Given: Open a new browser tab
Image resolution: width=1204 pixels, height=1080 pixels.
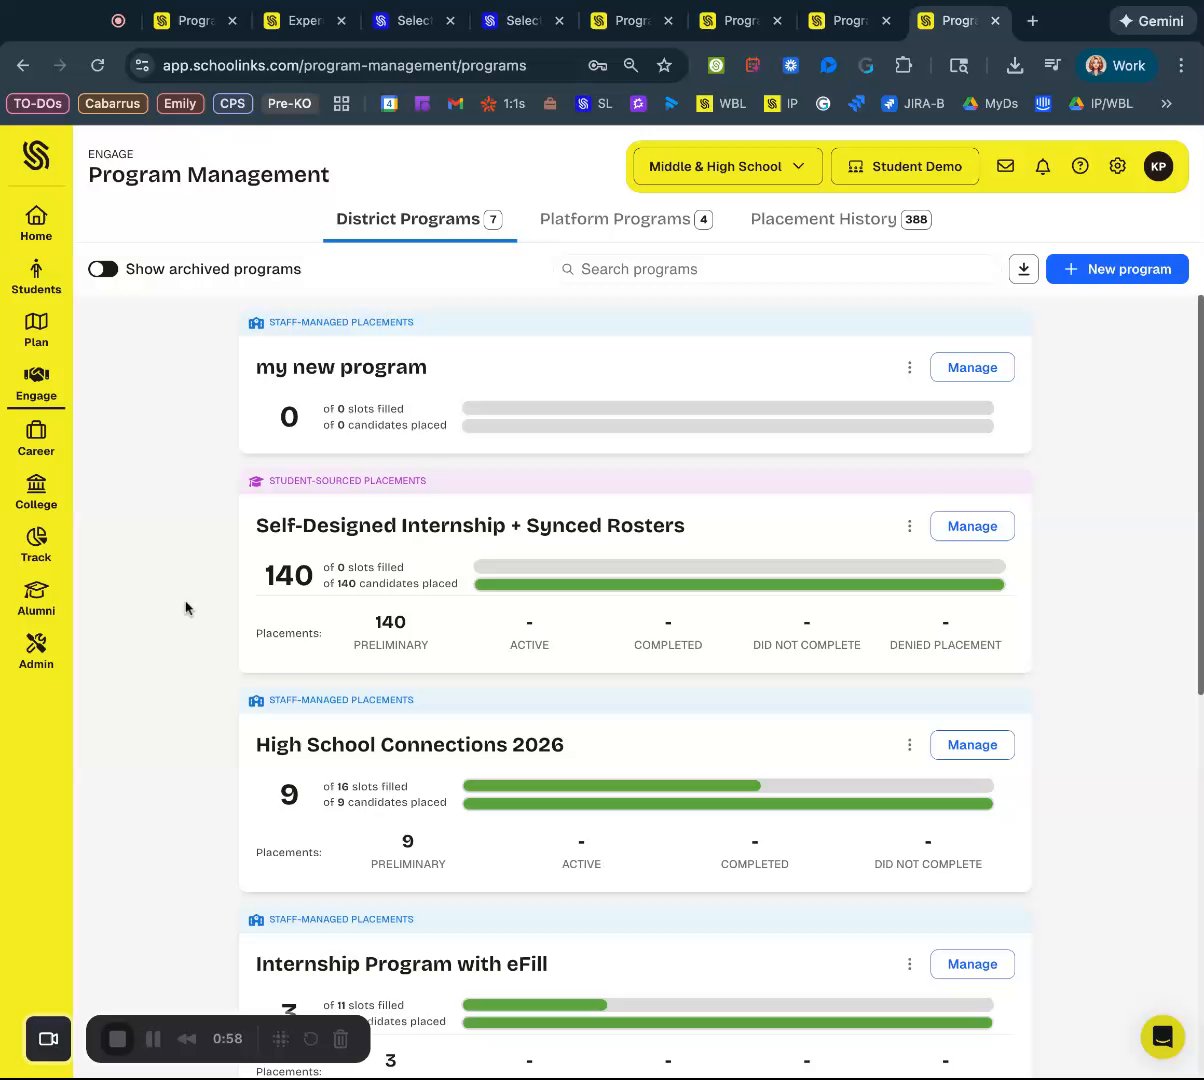Looking at the screenshot, I should 1032,20.
